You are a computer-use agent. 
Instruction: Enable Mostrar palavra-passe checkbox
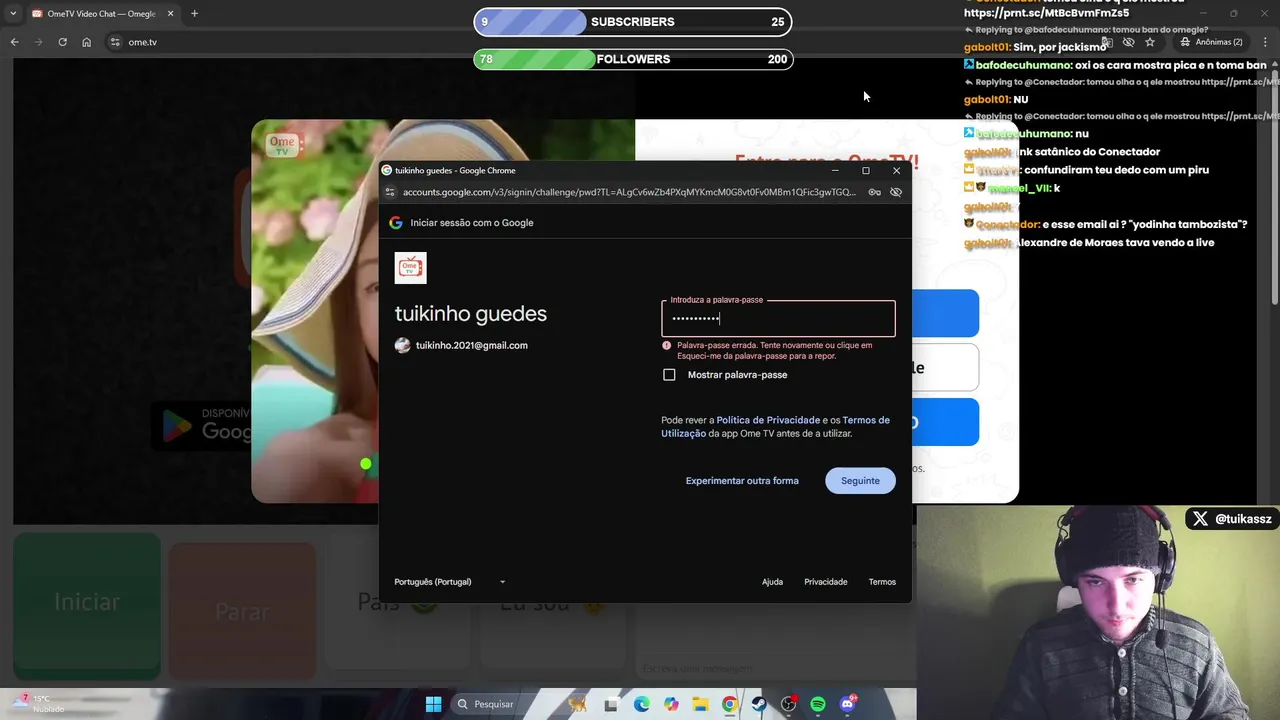(x=669, y=375)
